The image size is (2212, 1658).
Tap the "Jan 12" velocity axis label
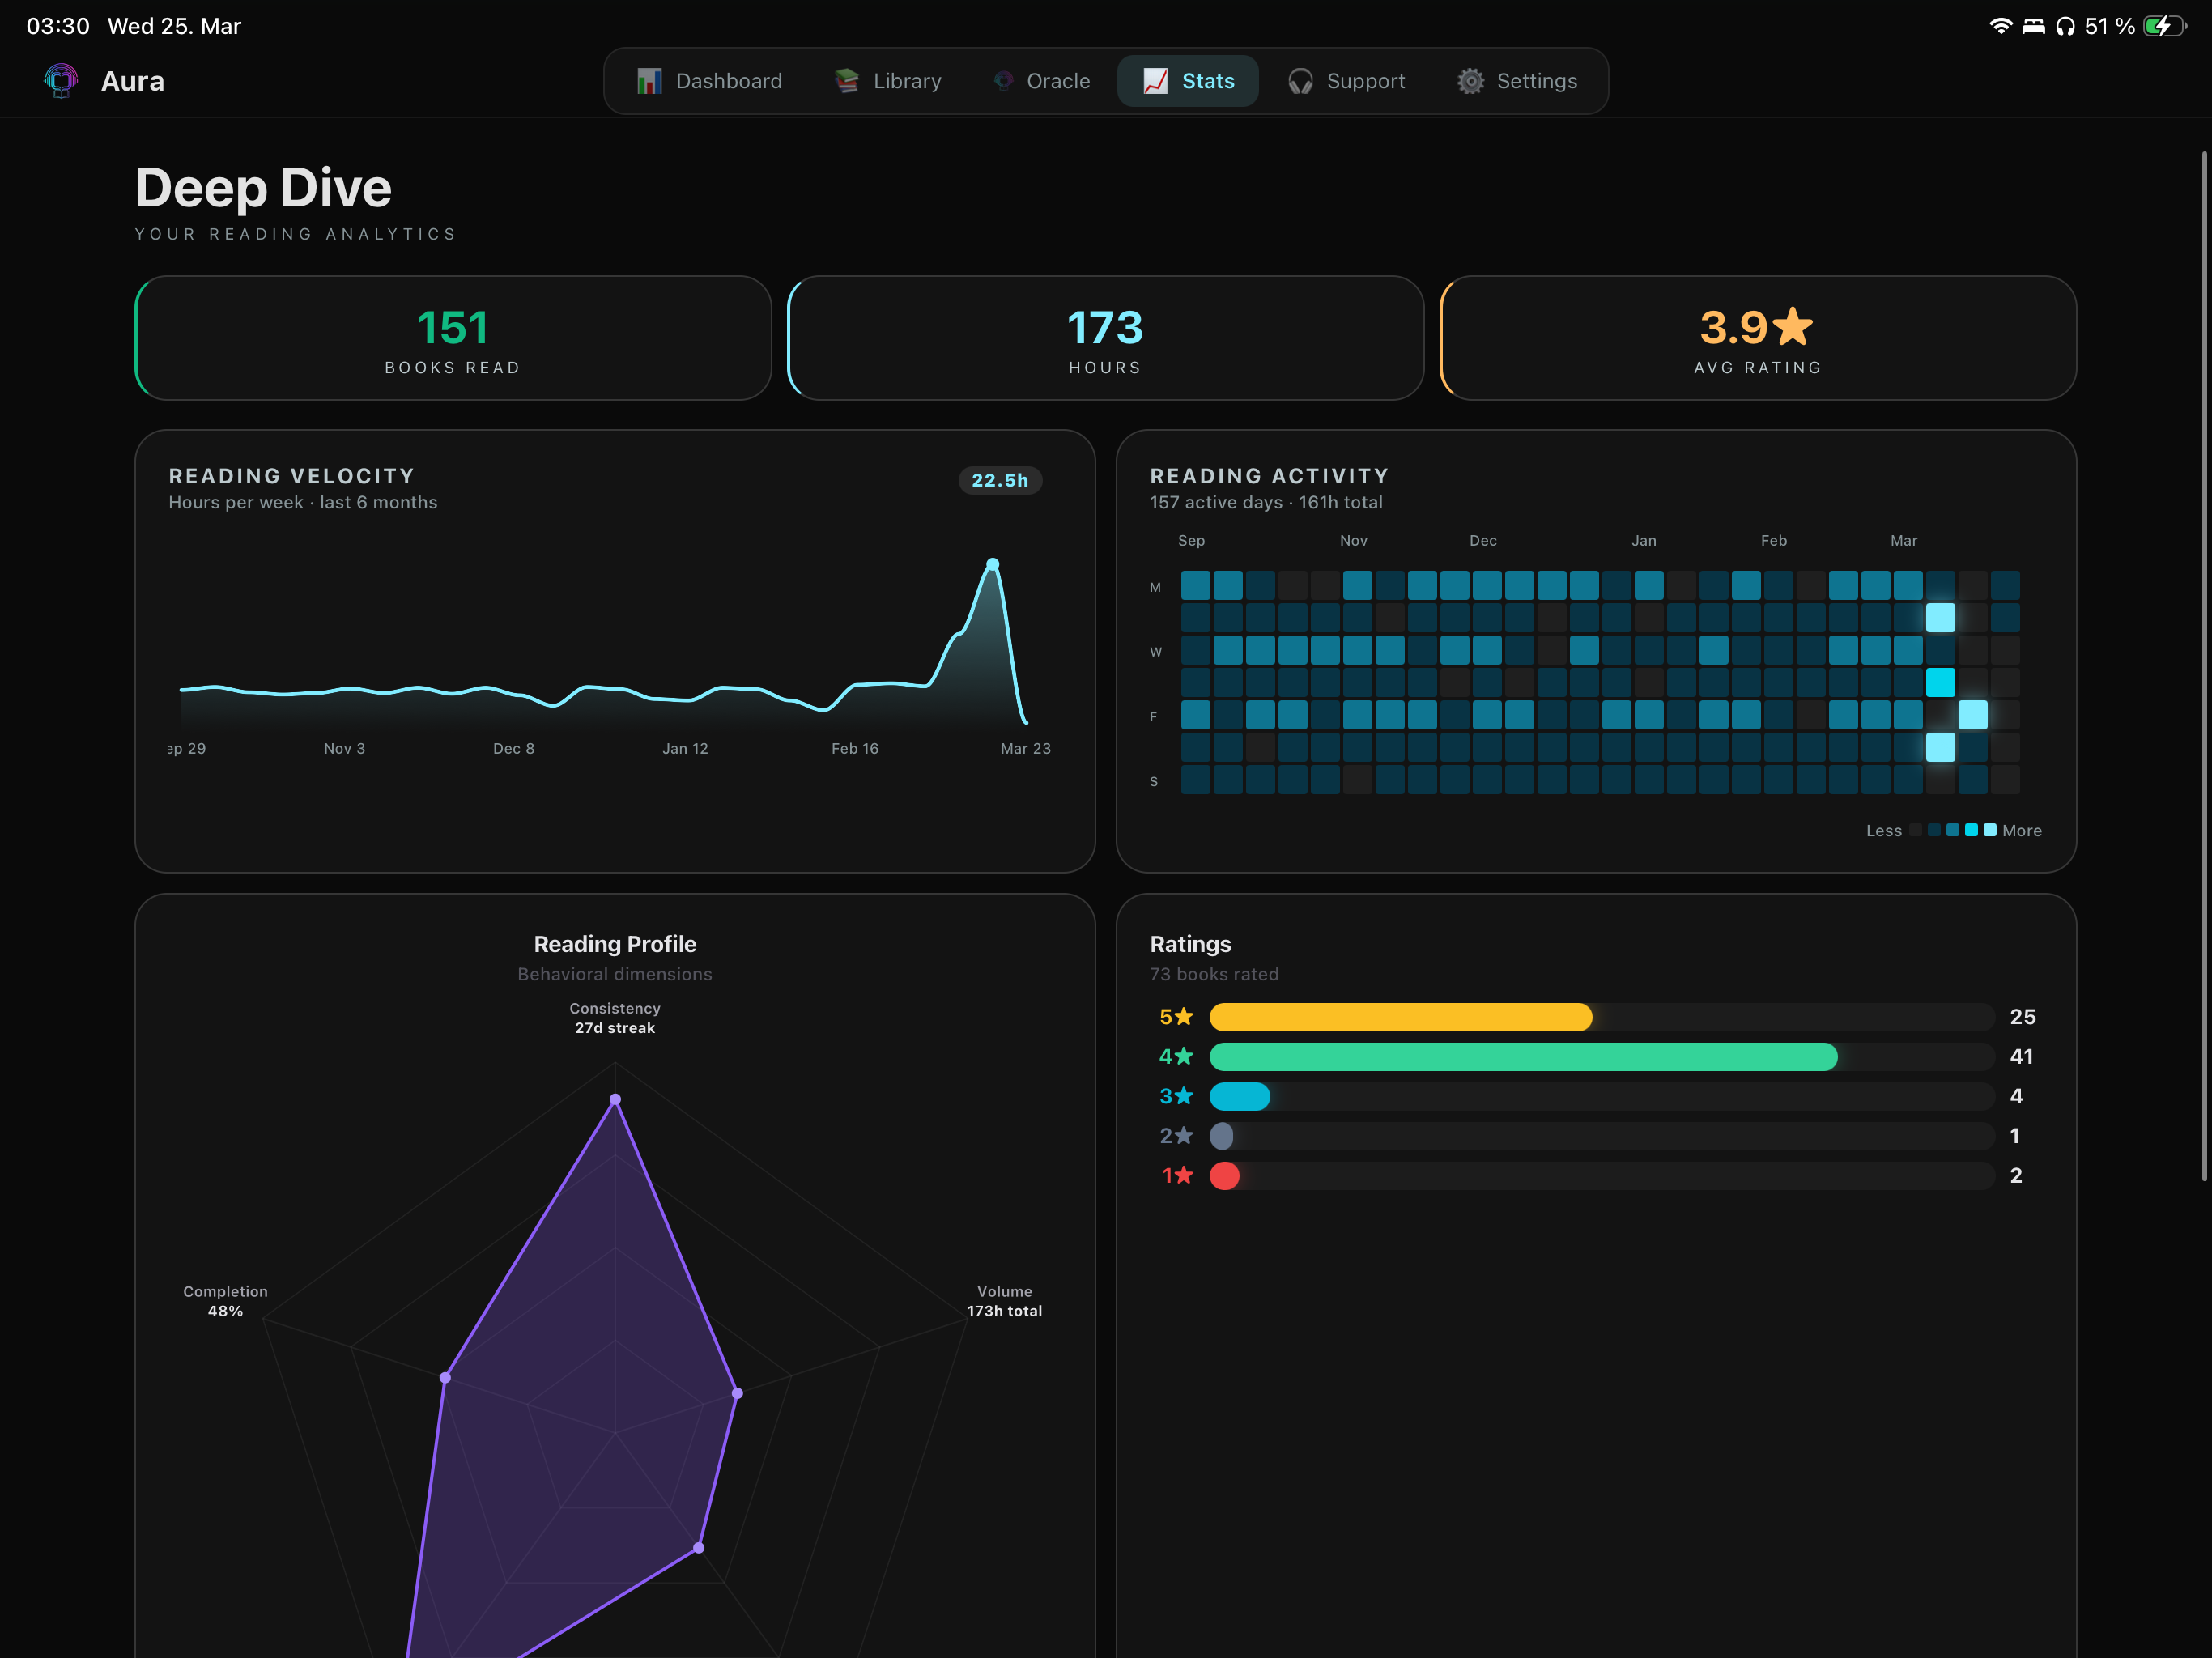pyautogui.click(x=685, y=748)
